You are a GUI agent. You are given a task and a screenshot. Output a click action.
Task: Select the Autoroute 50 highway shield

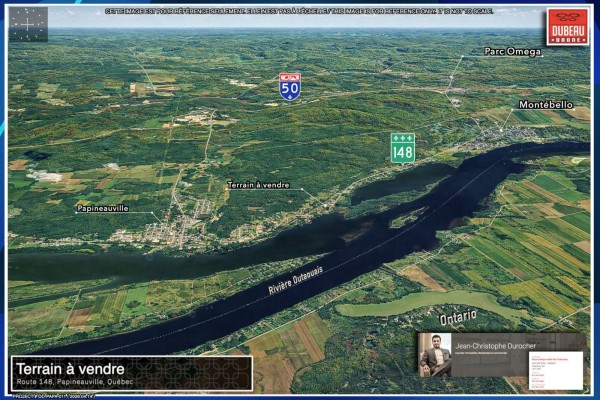click(290, 87)
